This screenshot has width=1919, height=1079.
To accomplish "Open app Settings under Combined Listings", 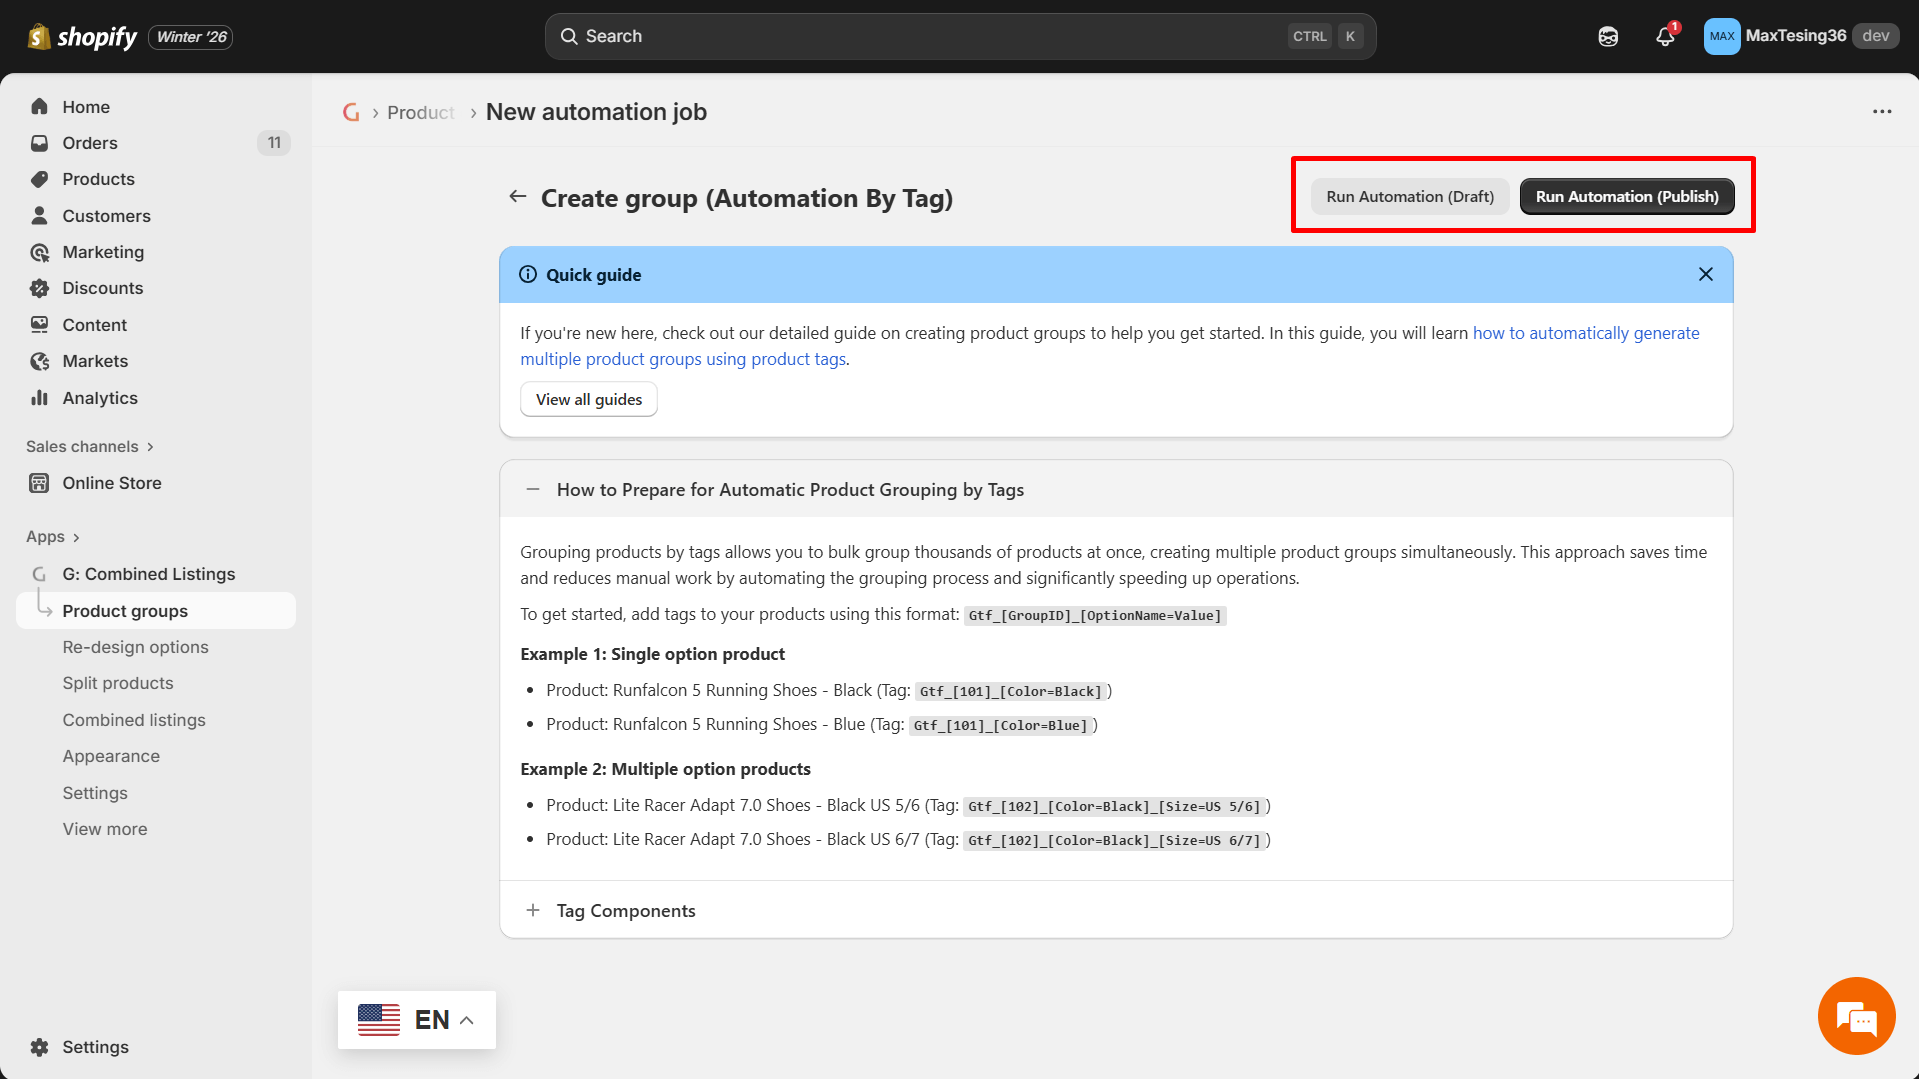I will click(x=95, y=793).
